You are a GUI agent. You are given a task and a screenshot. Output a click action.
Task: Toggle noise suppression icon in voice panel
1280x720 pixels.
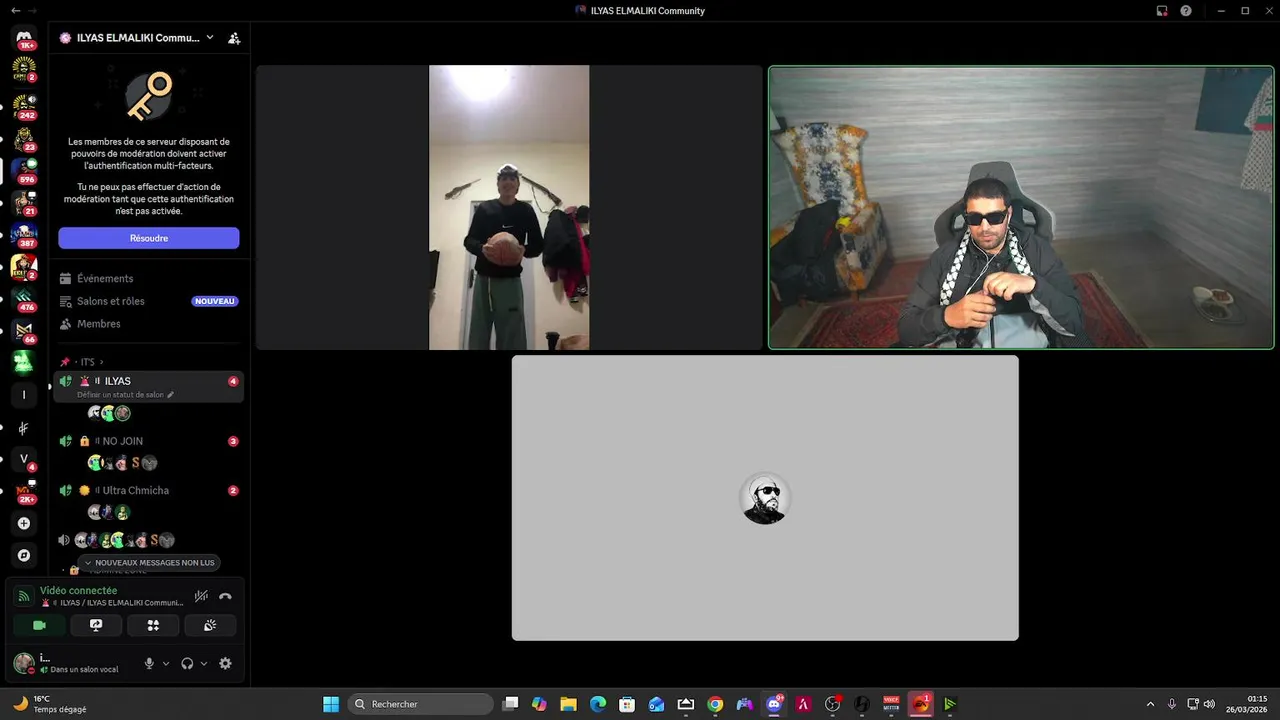[201, 596]
